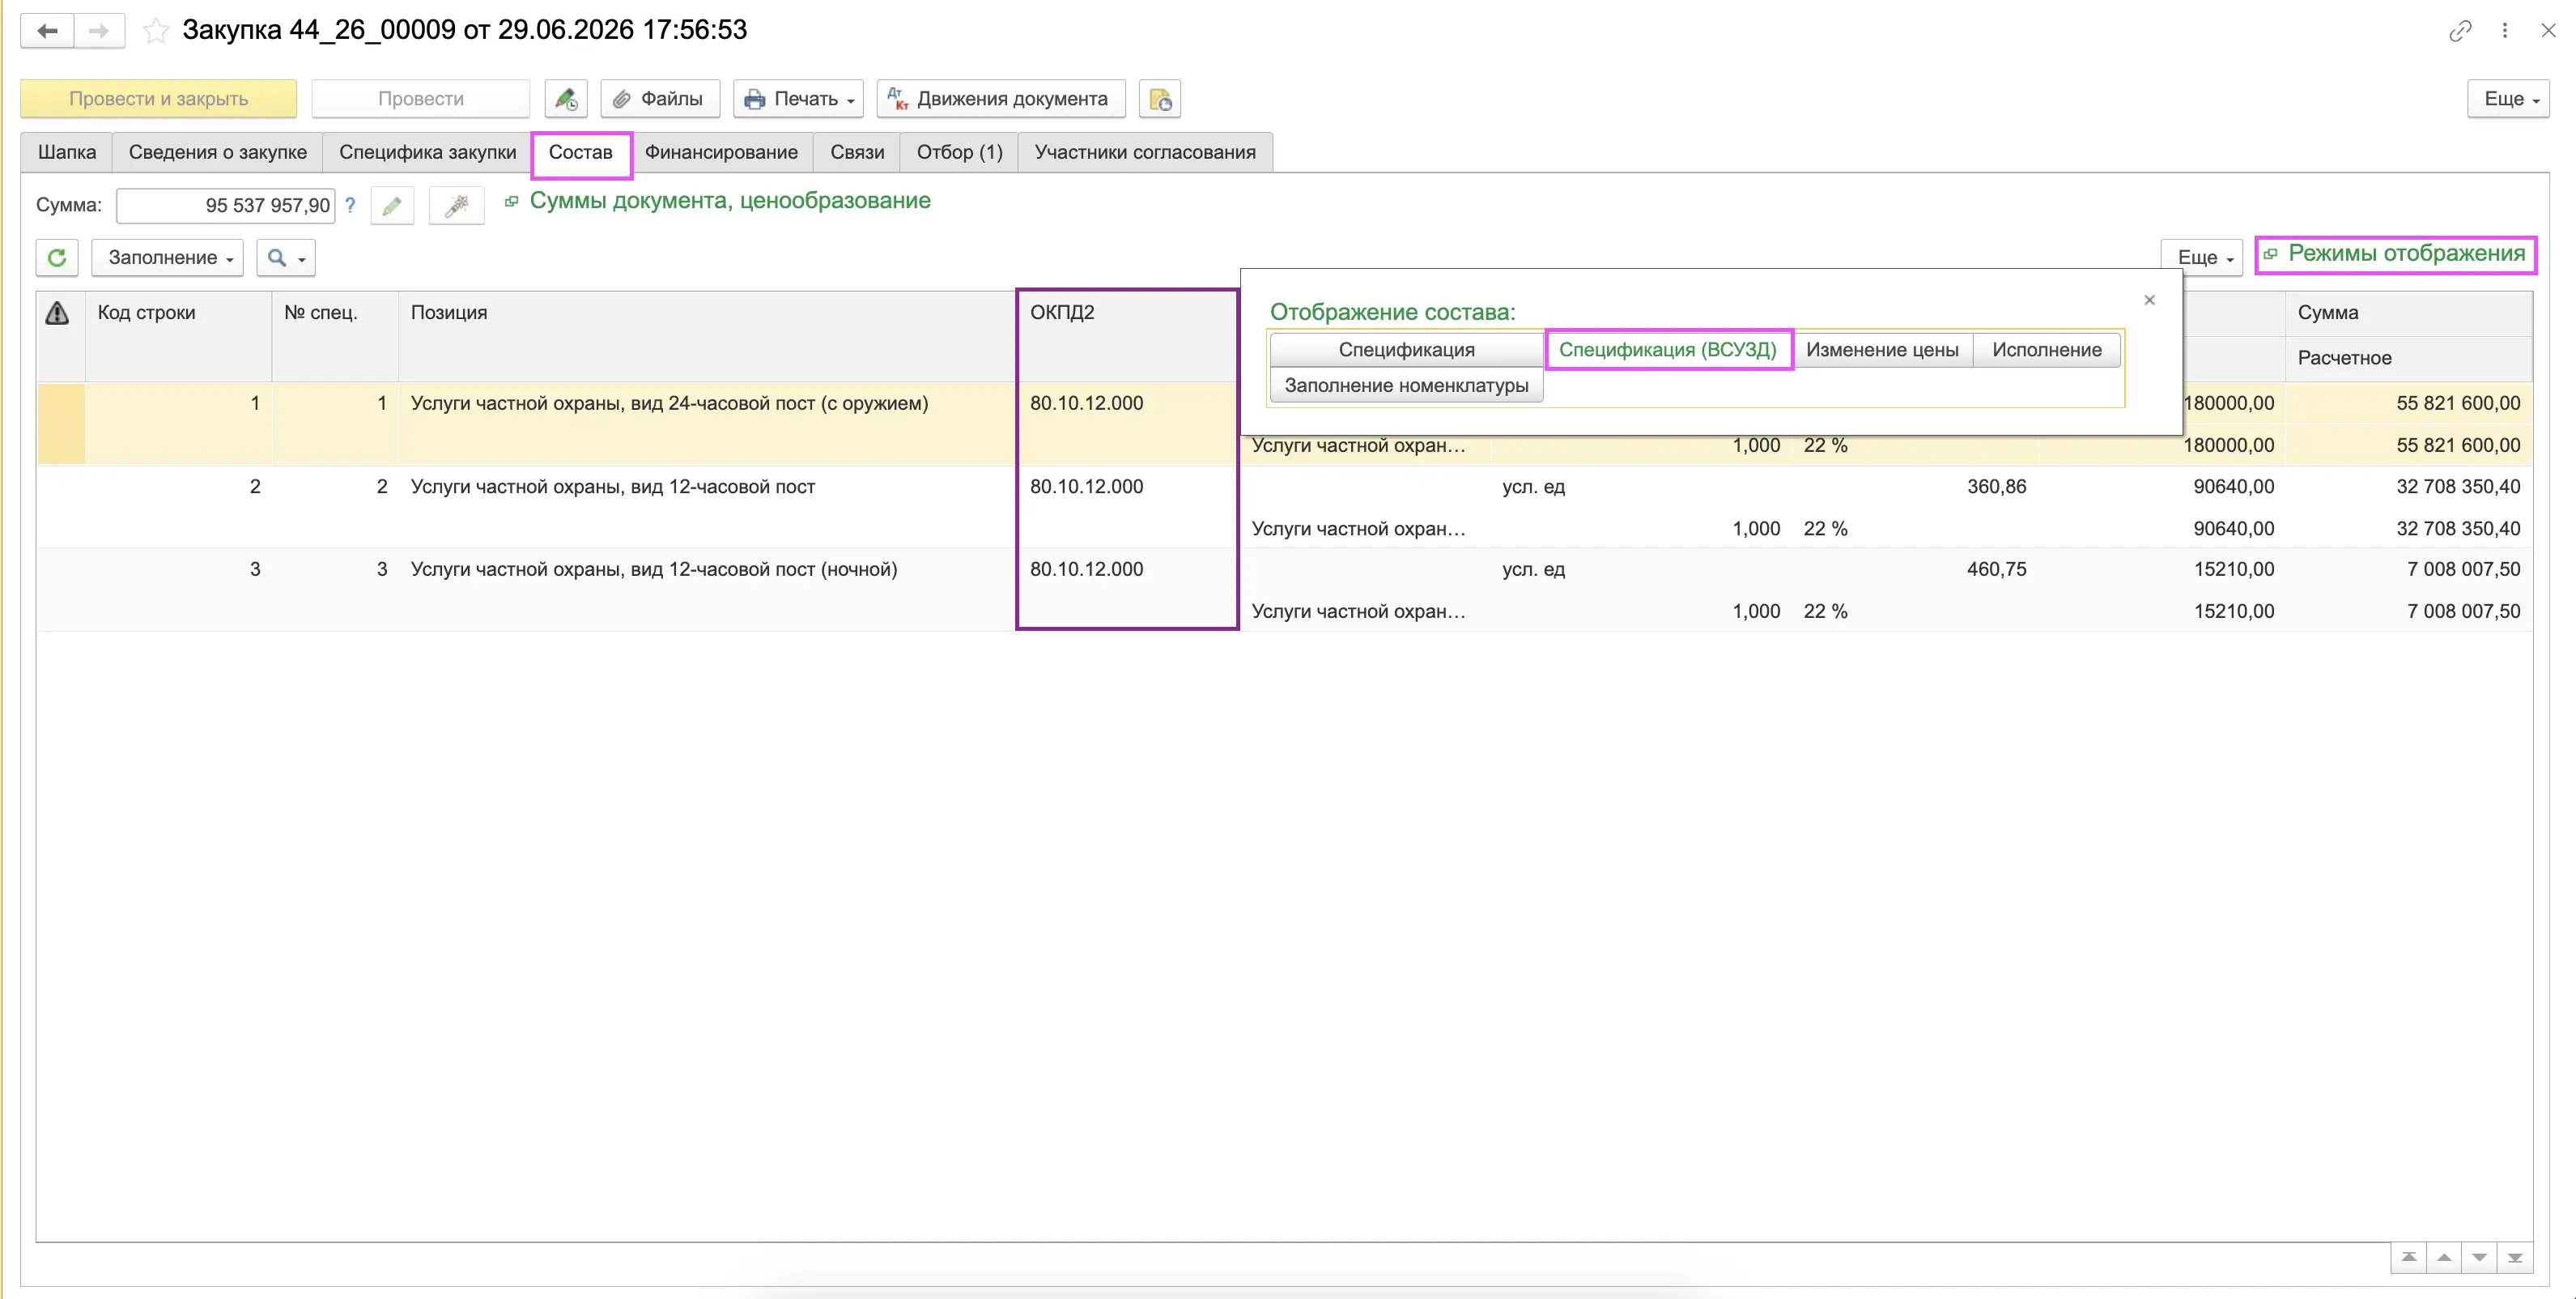Image resolution: width=2576 pixels, height=1299 pixels.
Task: Select the Спецификация display mode
Action: coord(1406,350)
